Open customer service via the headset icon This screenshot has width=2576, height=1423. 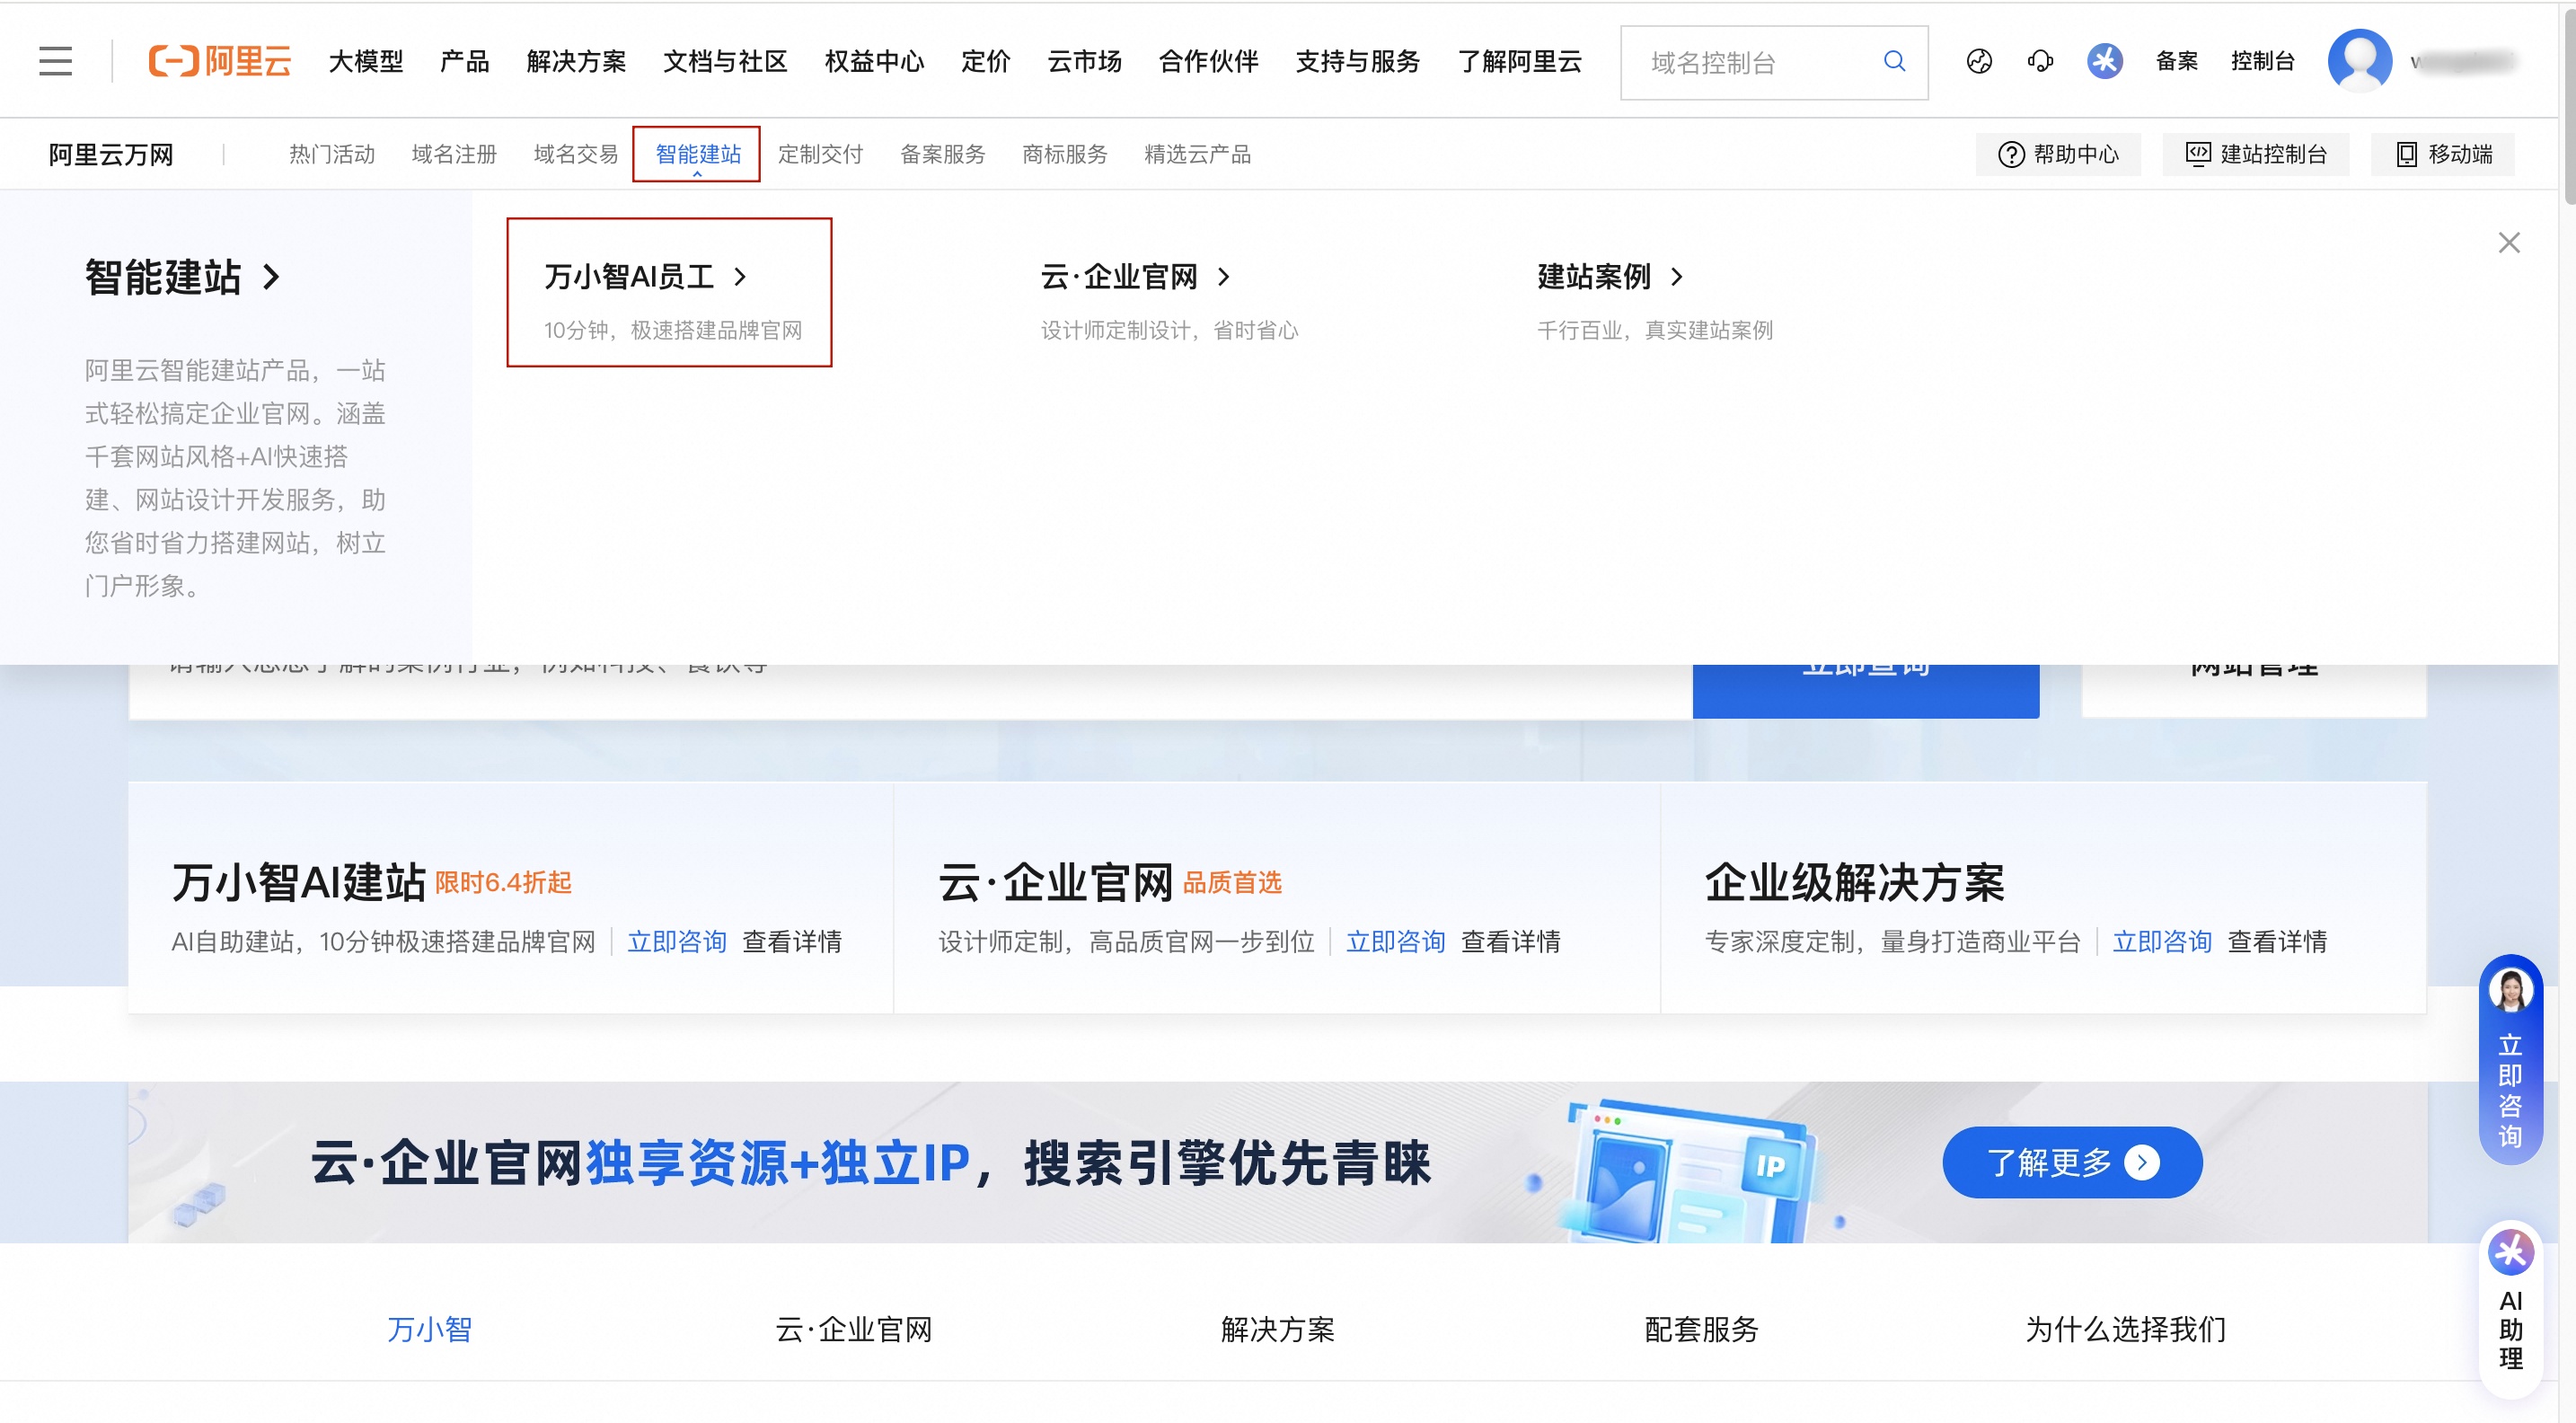[2039, 61]
